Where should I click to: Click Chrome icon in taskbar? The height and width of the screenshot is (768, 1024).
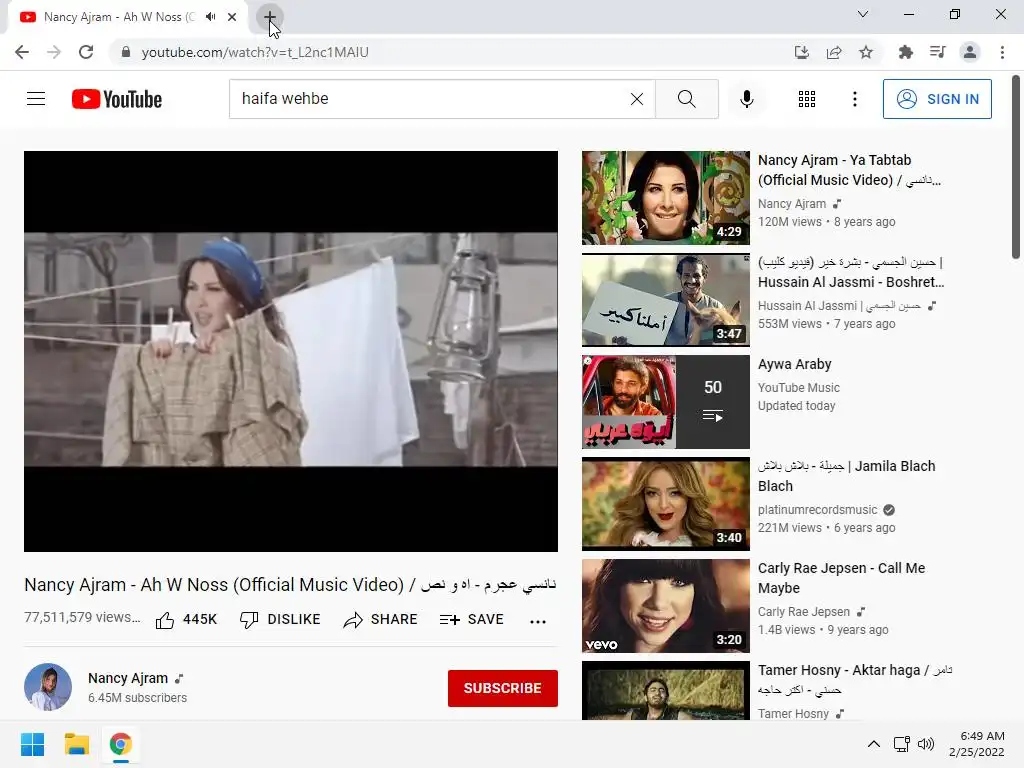click(120, 744)
